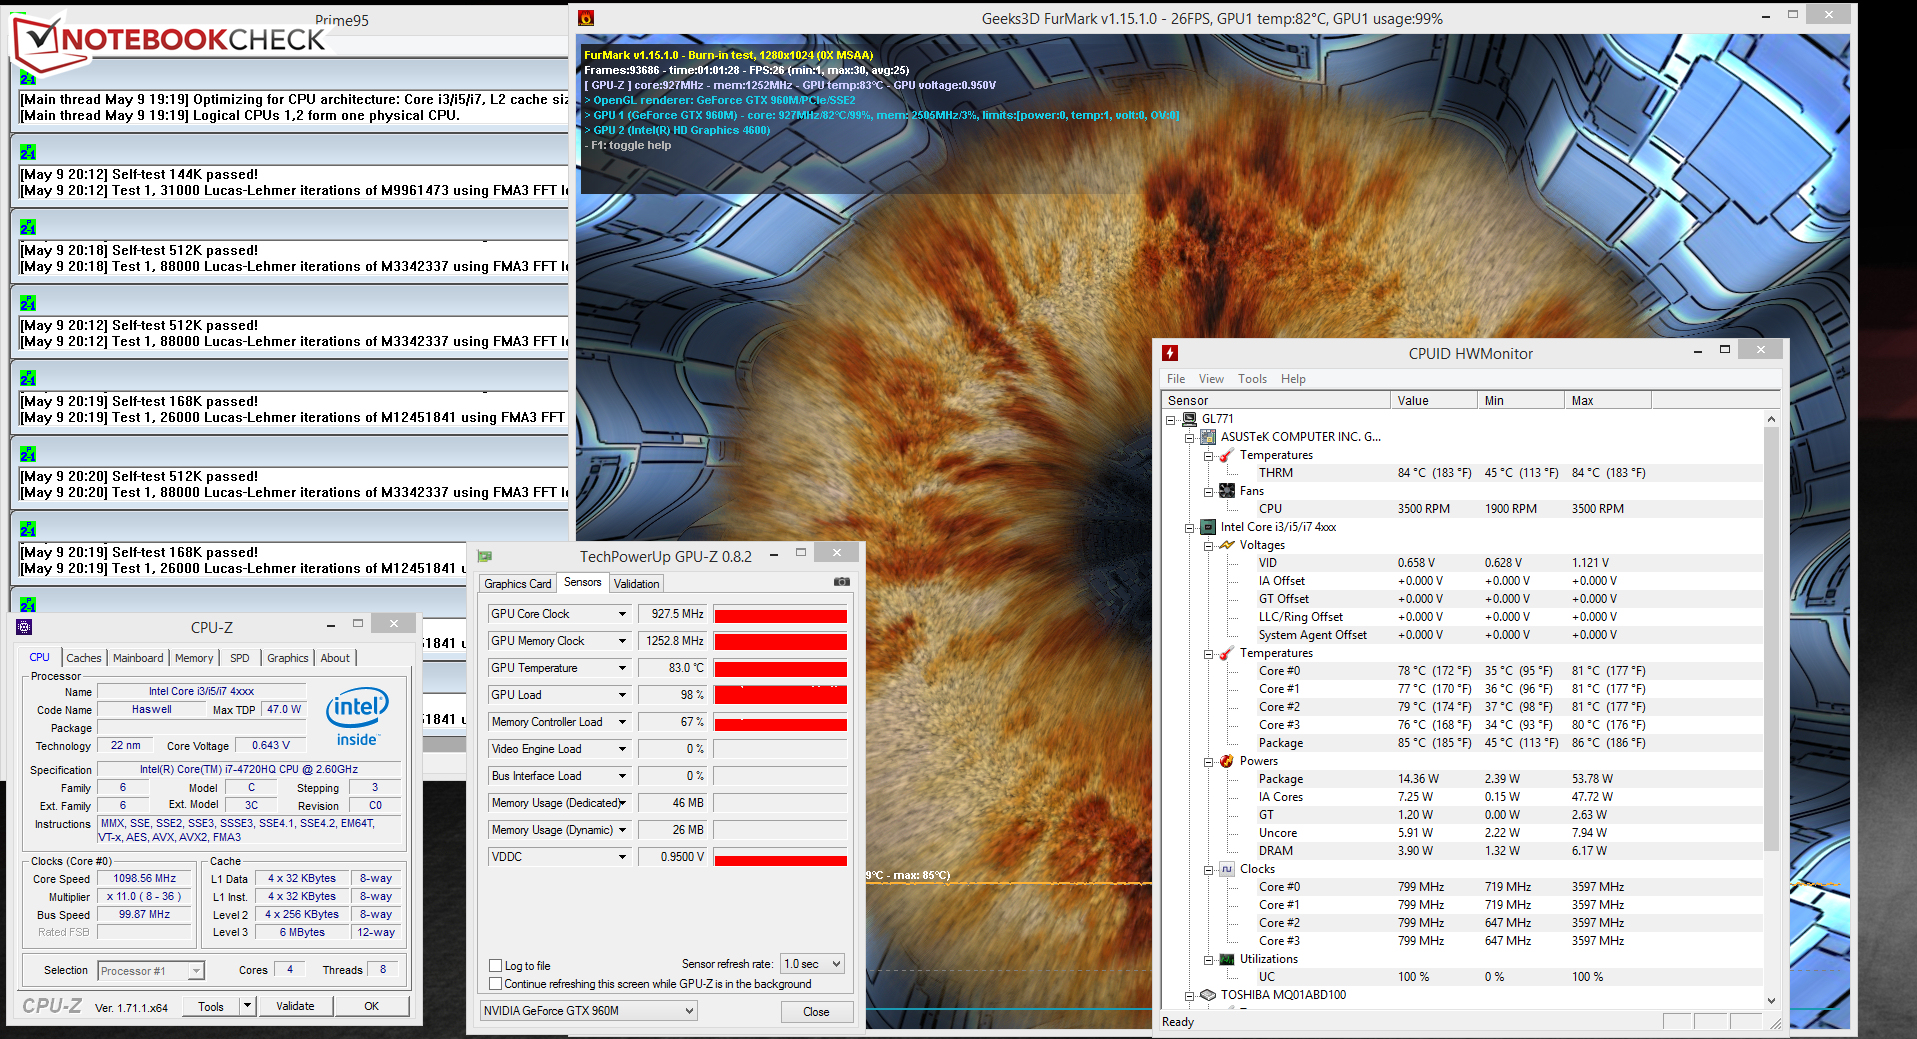Click the ASUSTeK motherboard icon in HWMonitor
1917x1039 pixels.
point(1208,437)
